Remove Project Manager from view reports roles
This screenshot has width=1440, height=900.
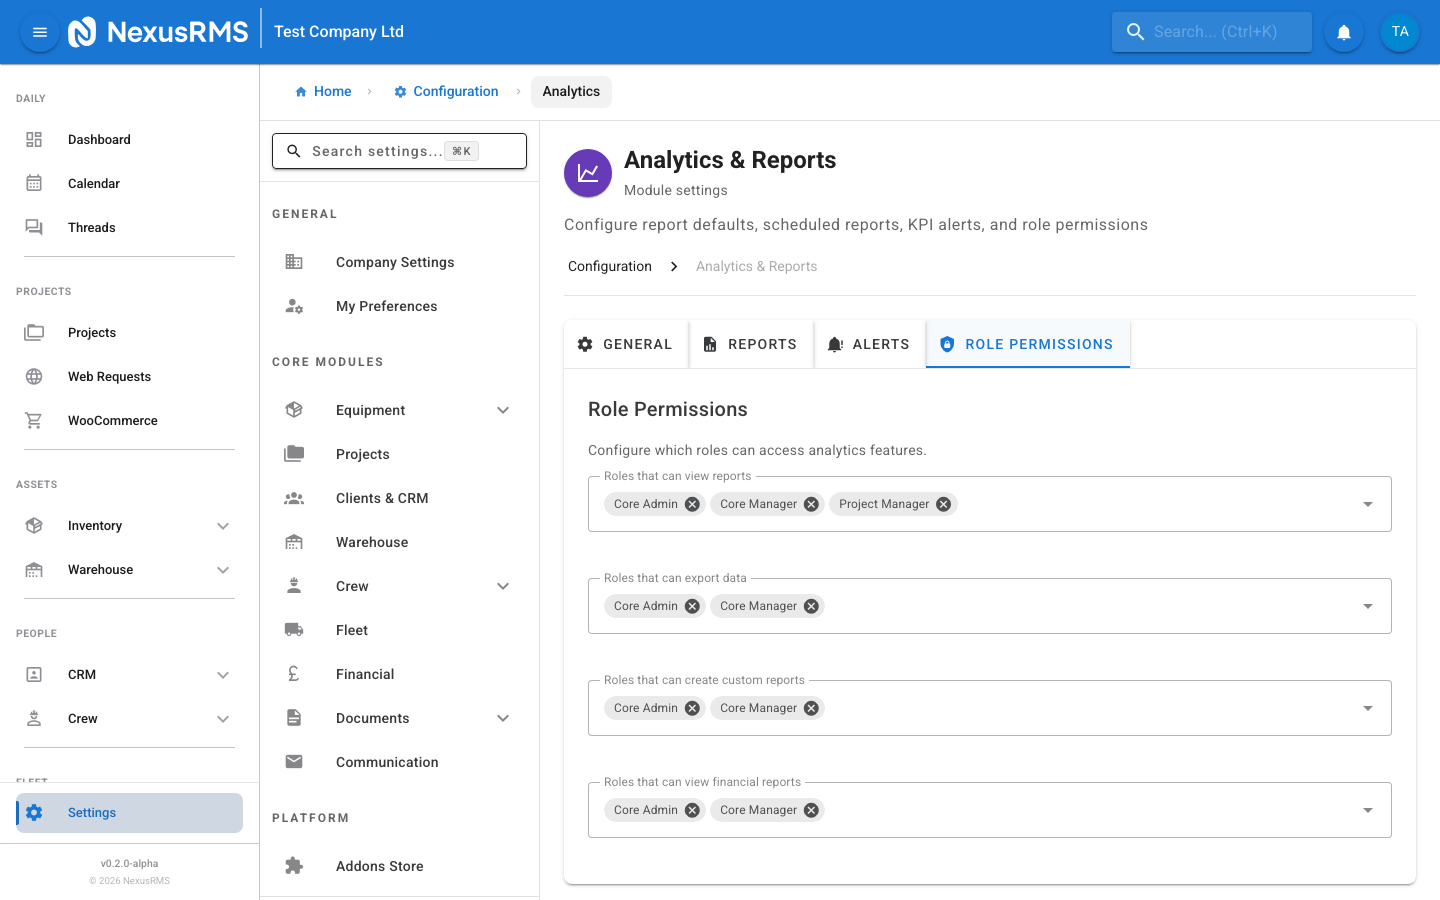[942, 504]
